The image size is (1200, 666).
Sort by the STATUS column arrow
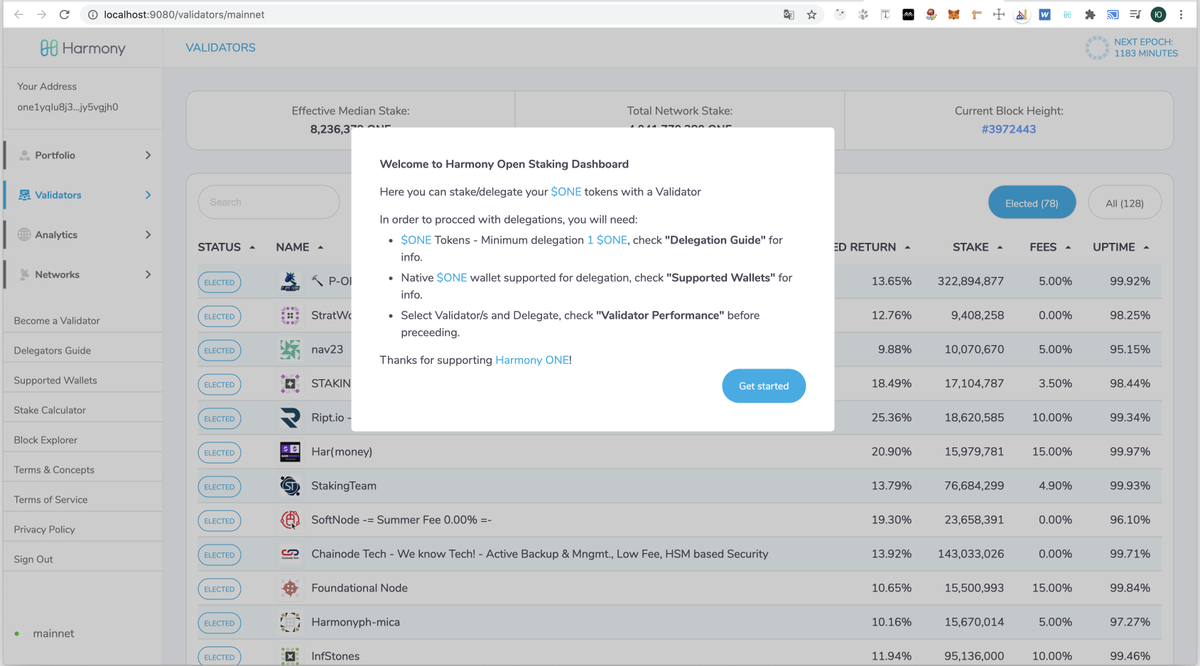[252, 247]
